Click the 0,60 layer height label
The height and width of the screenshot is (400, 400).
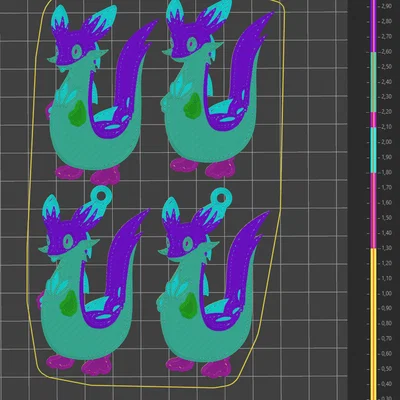pos(386,354)
